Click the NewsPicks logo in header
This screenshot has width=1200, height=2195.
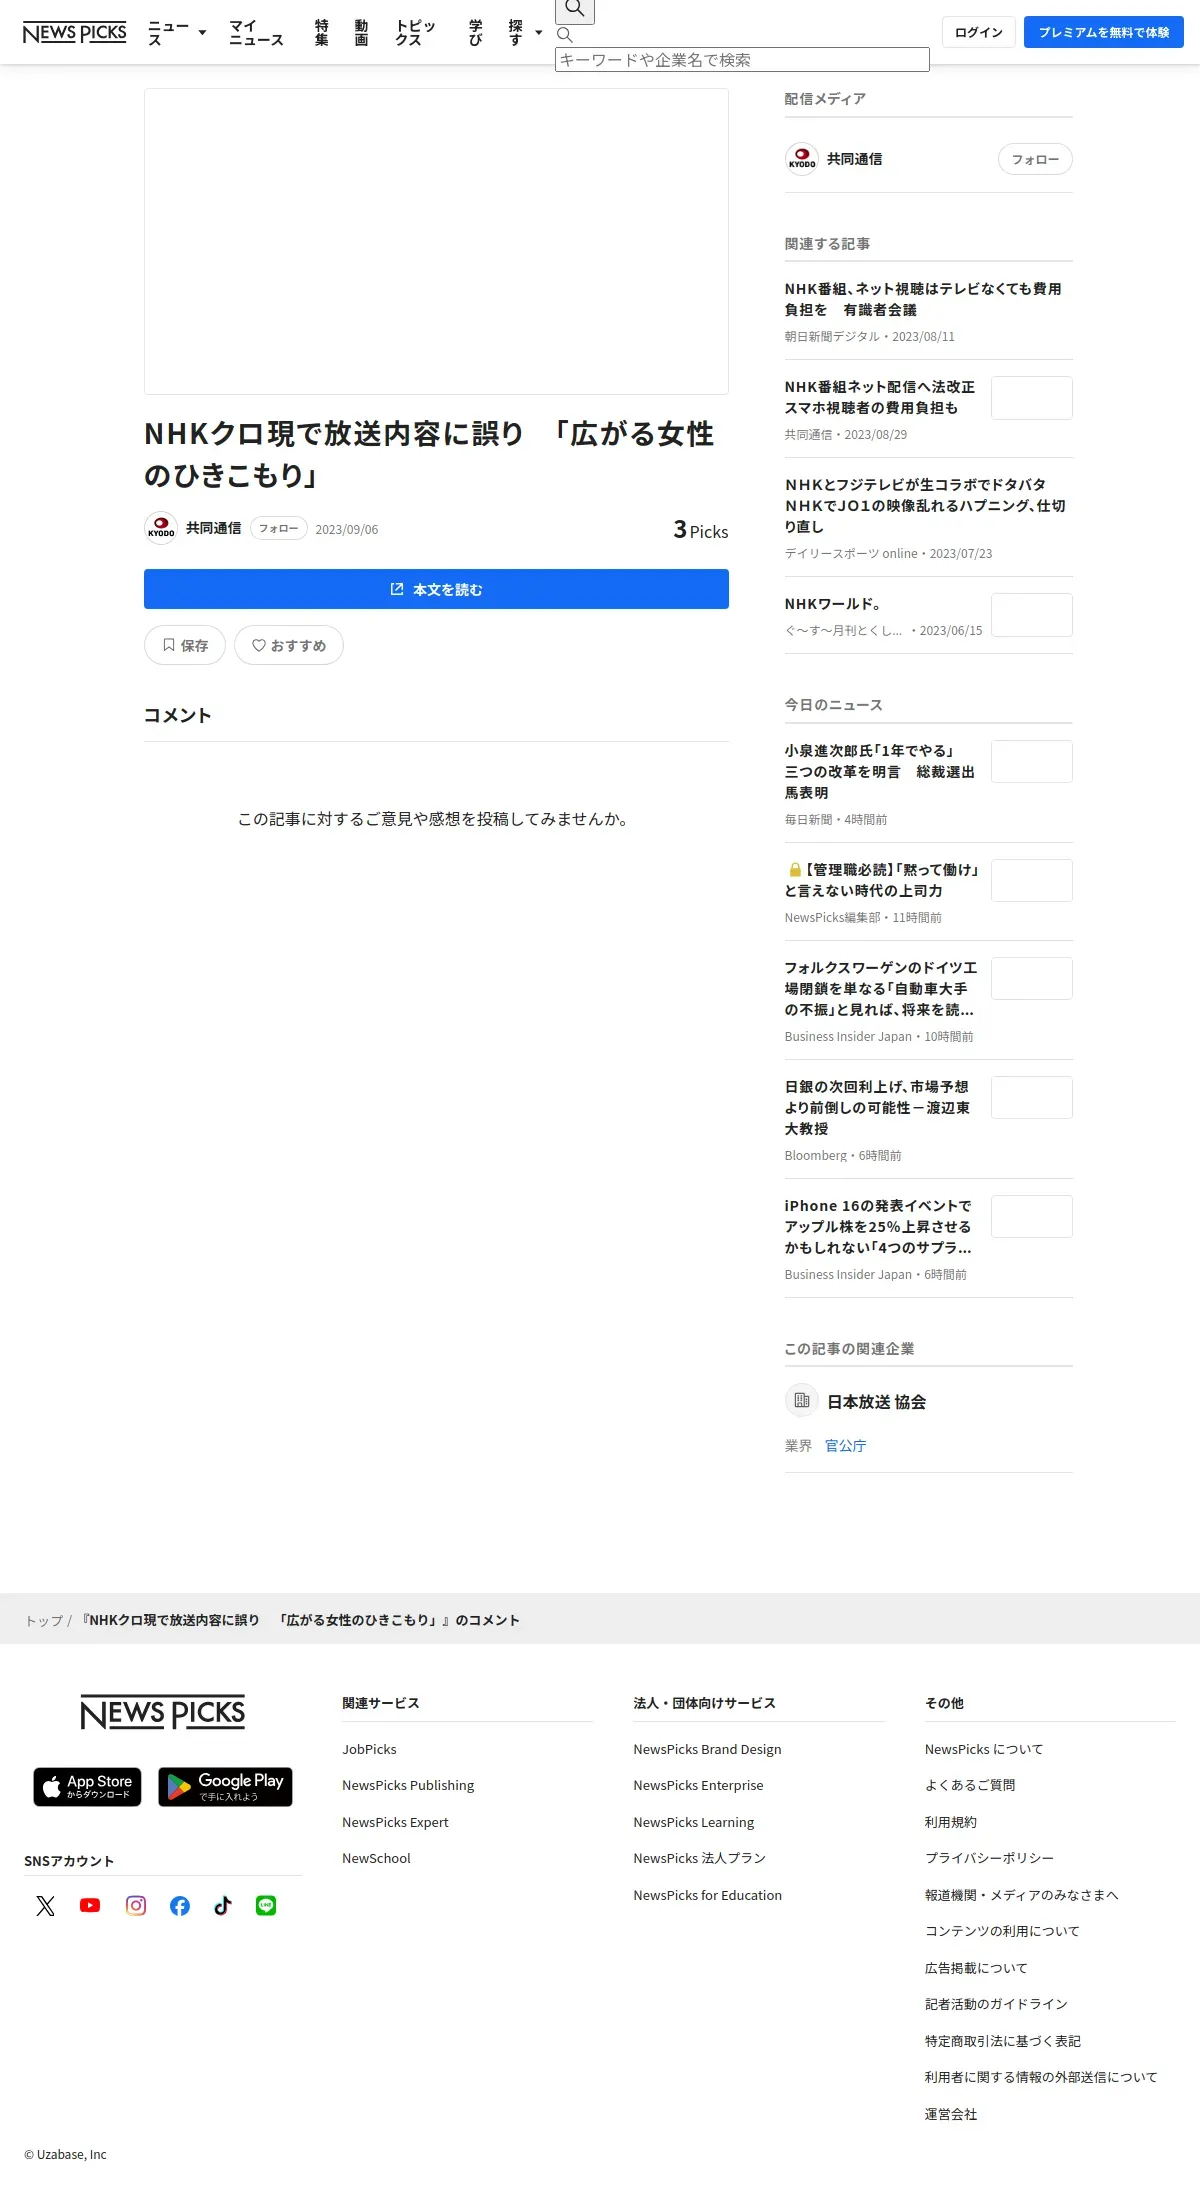pos(75,32)
